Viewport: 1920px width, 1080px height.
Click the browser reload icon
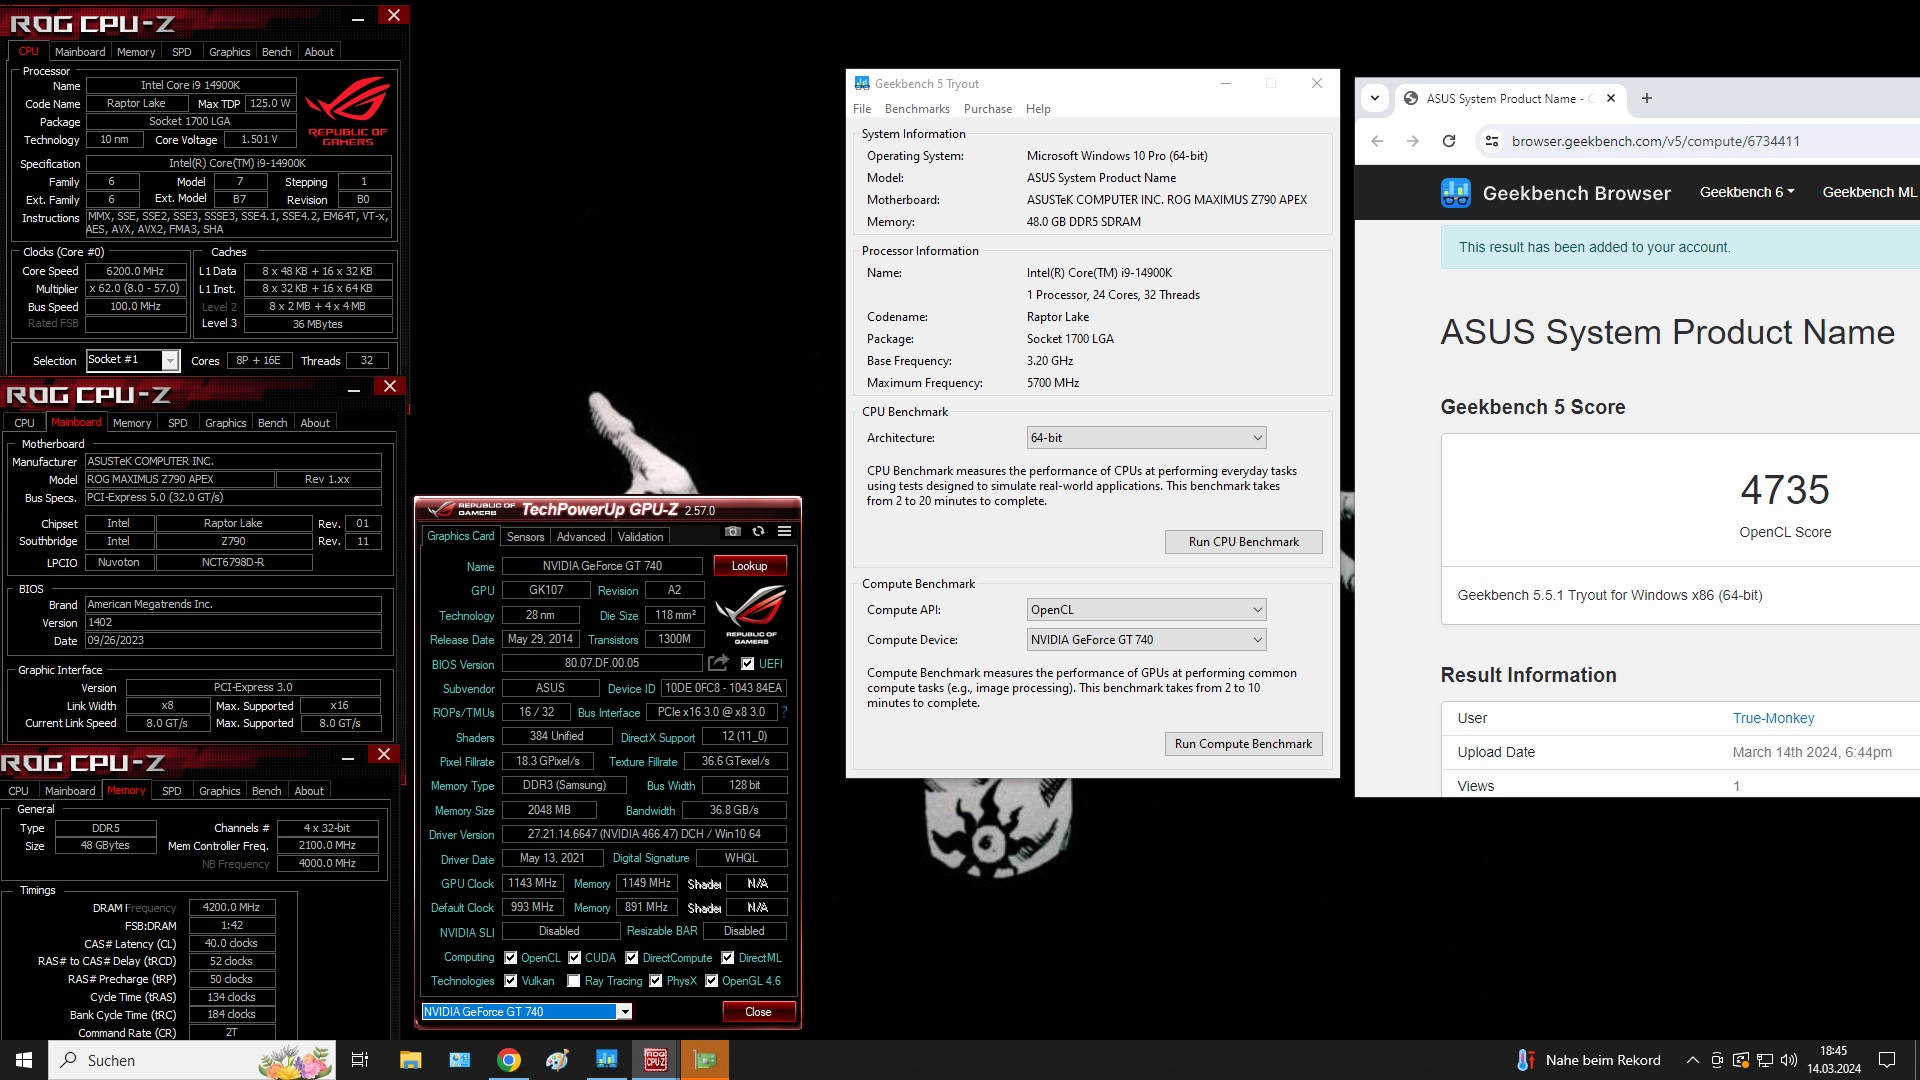tap(1449, 141)
